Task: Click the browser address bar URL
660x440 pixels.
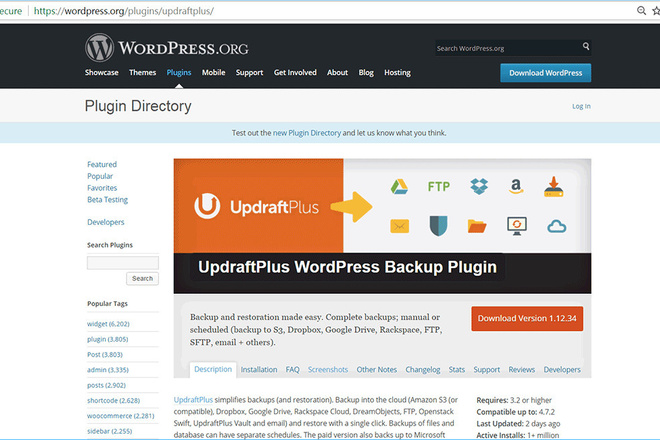Action: (x=124, y=11)
